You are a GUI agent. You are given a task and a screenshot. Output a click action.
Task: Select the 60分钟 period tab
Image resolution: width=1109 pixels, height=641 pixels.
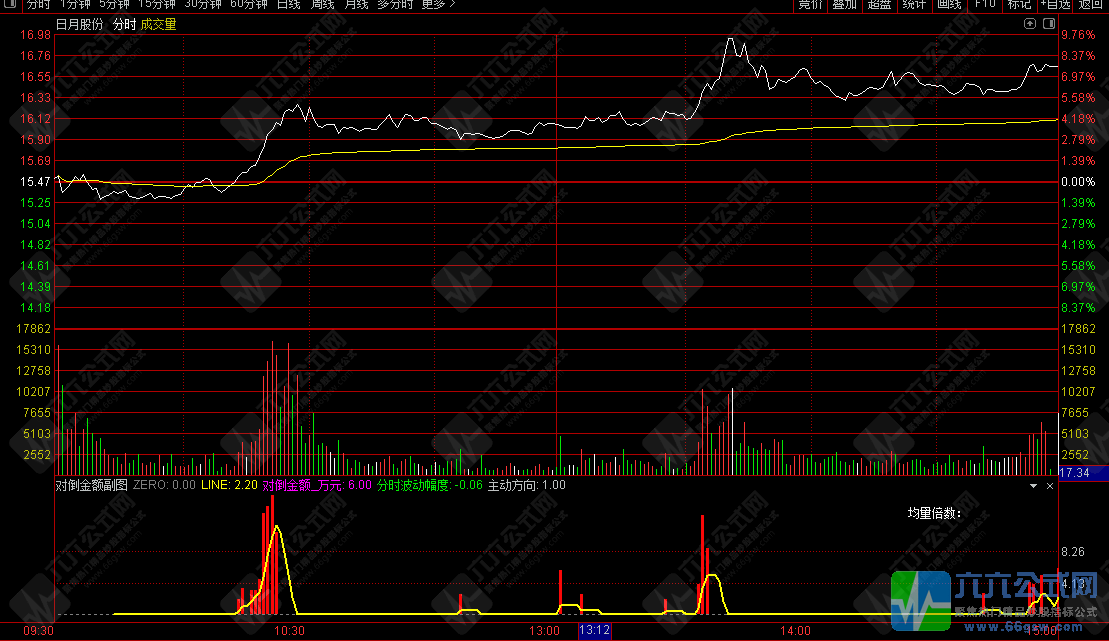click(249, 5)
